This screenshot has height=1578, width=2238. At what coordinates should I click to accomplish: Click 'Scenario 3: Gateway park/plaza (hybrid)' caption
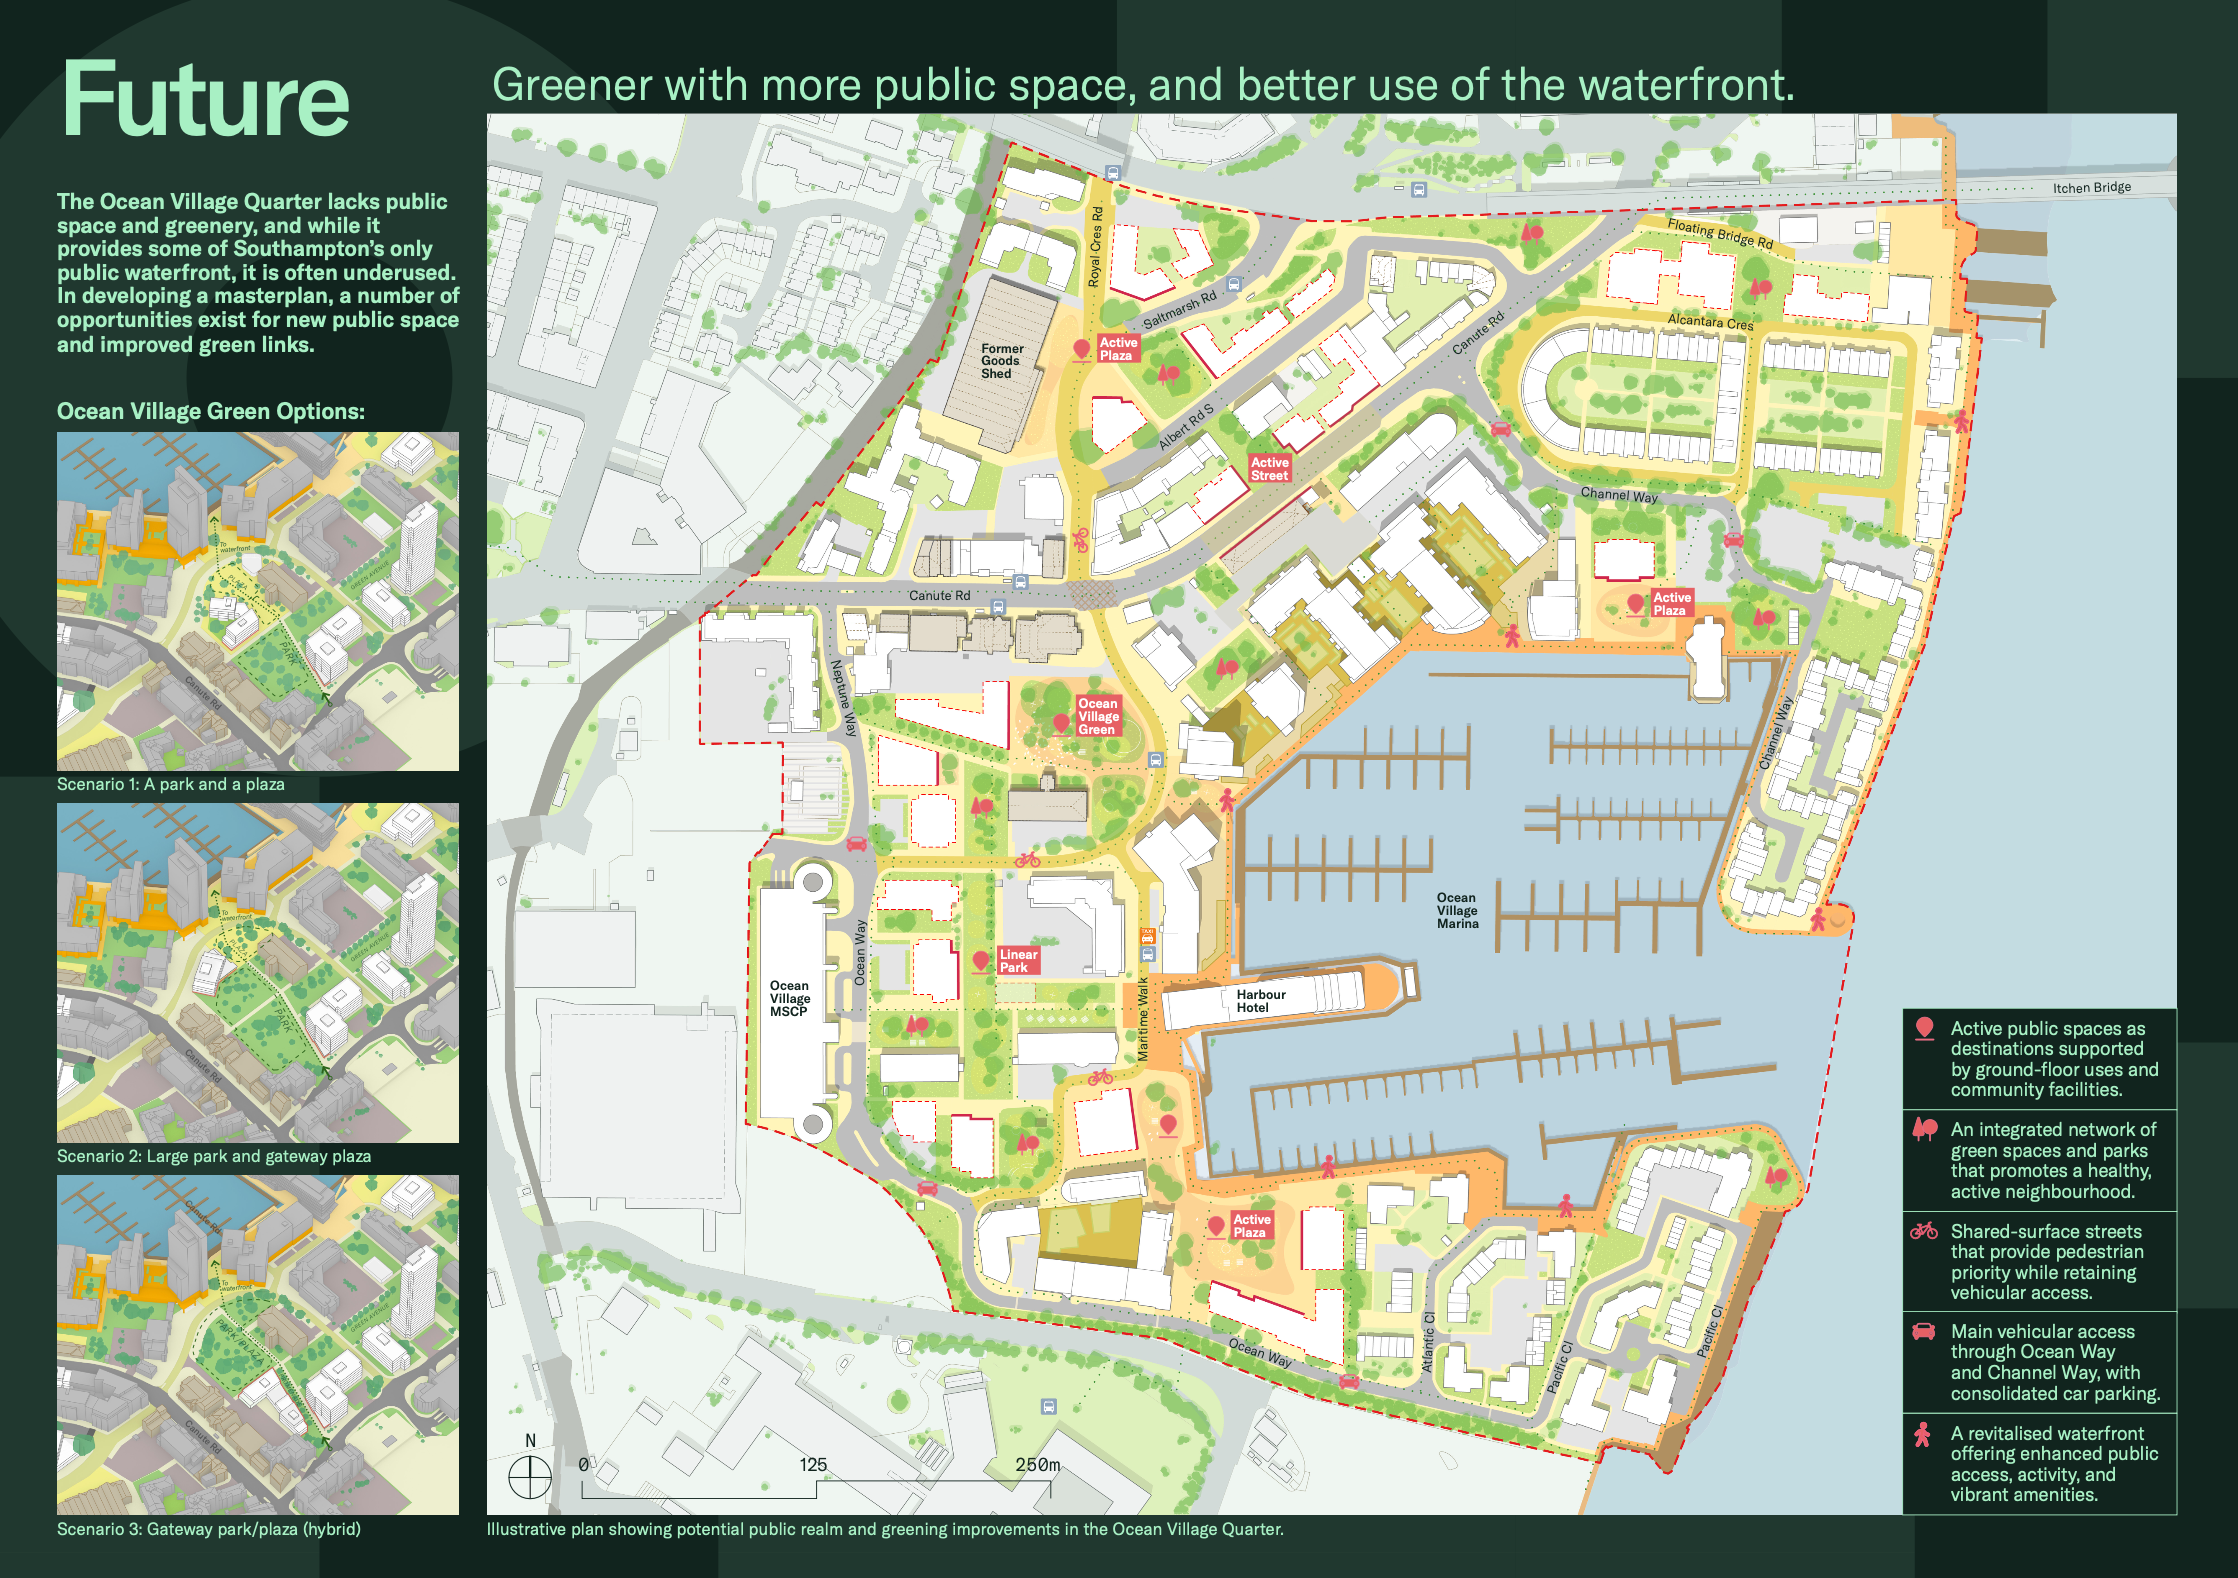click(x=209, y=1529)
